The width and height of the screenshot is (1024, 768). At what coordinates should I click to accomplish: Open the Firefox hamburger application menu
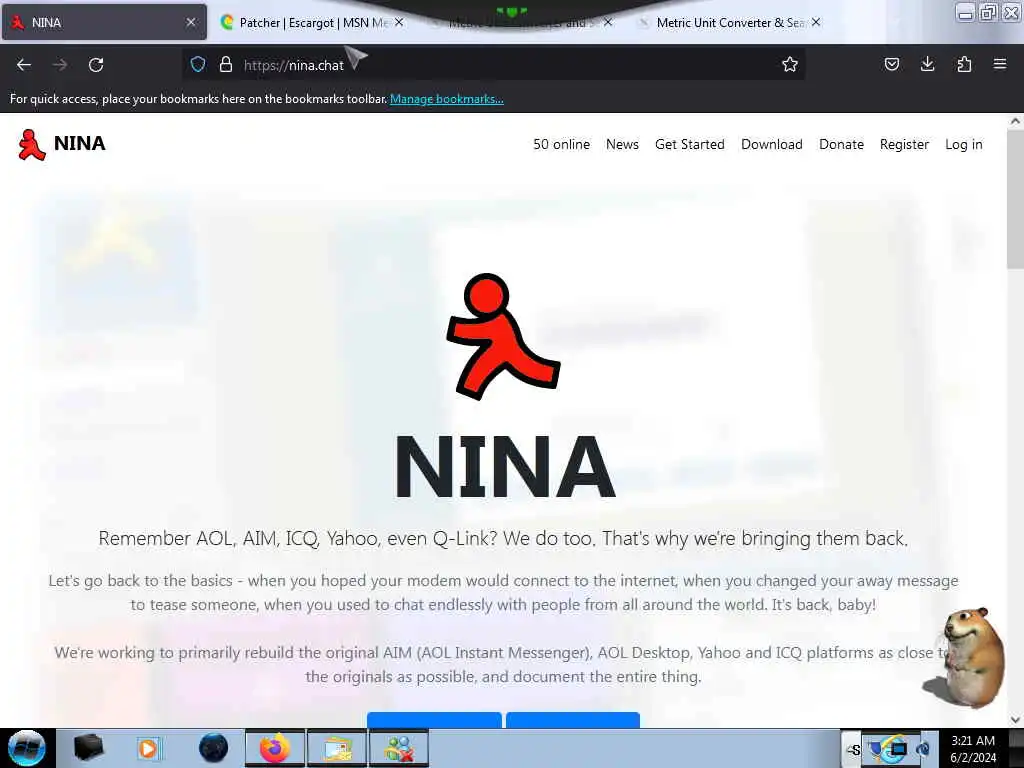[x=1000, y=64]
